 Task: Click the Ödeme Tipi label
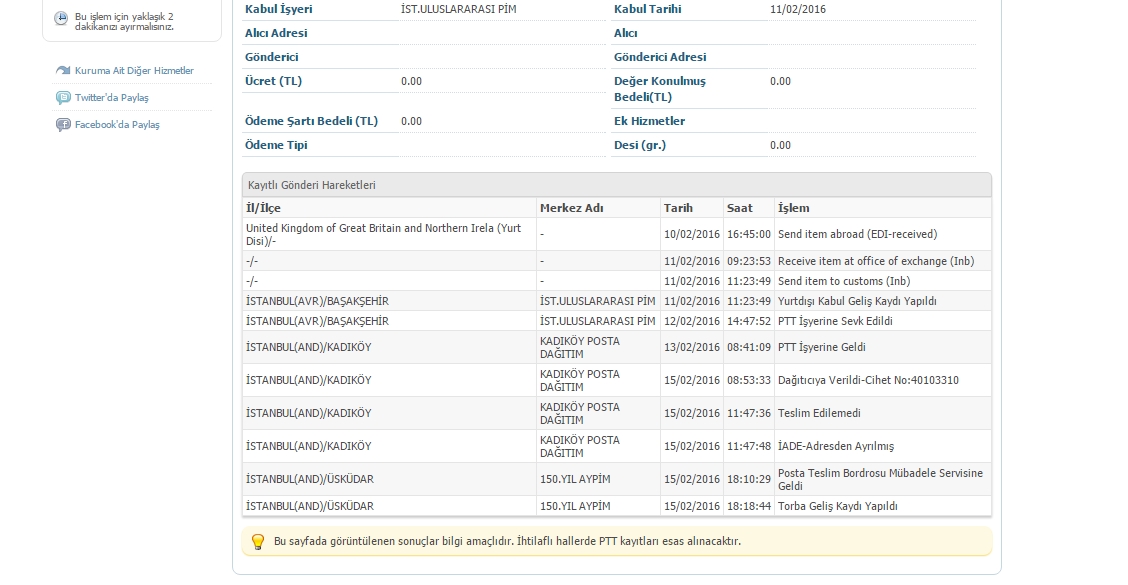tap(276, 145)
